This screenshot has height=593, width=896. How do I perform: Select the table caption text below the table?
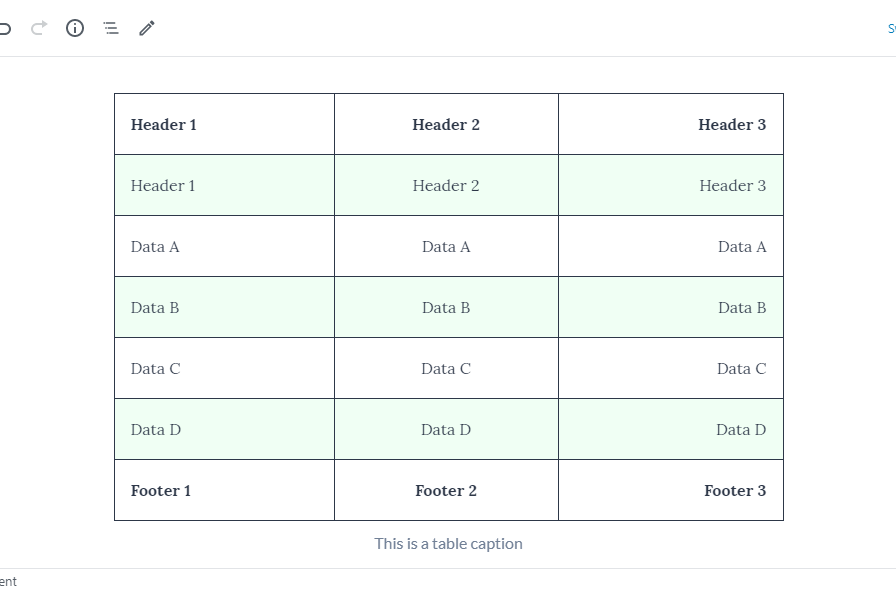pyautogui.click(x=447, y=543)
